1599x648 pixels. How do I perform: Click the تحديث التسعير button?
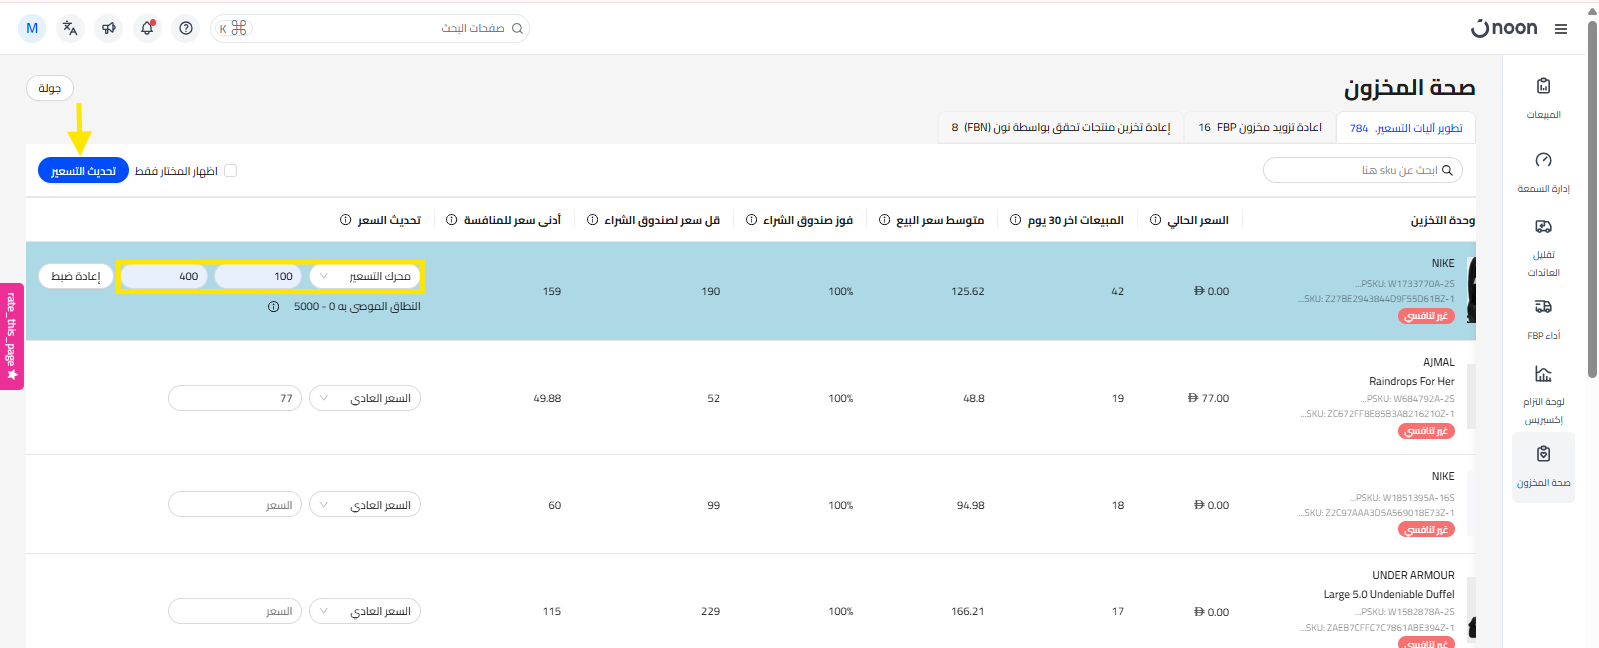click(x=83, y=171)
